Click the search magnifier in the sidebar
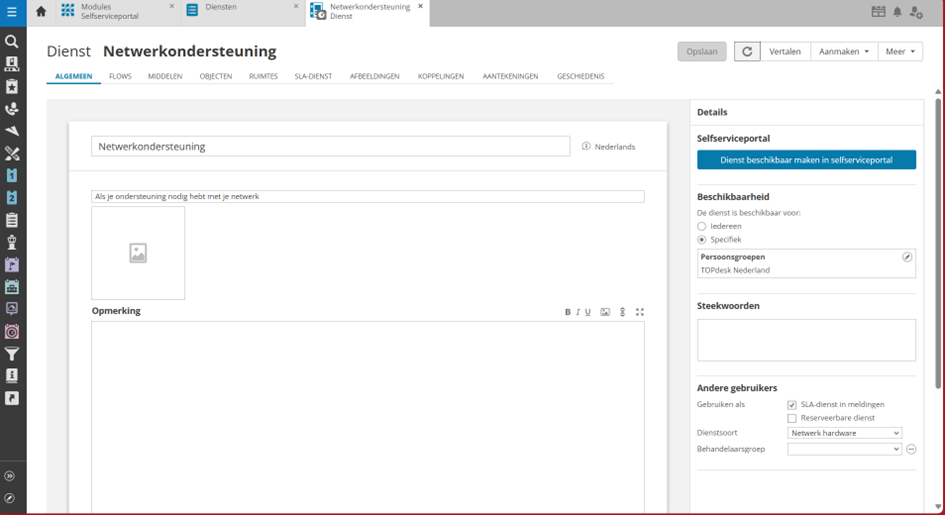945x515 pixels. 12,42
